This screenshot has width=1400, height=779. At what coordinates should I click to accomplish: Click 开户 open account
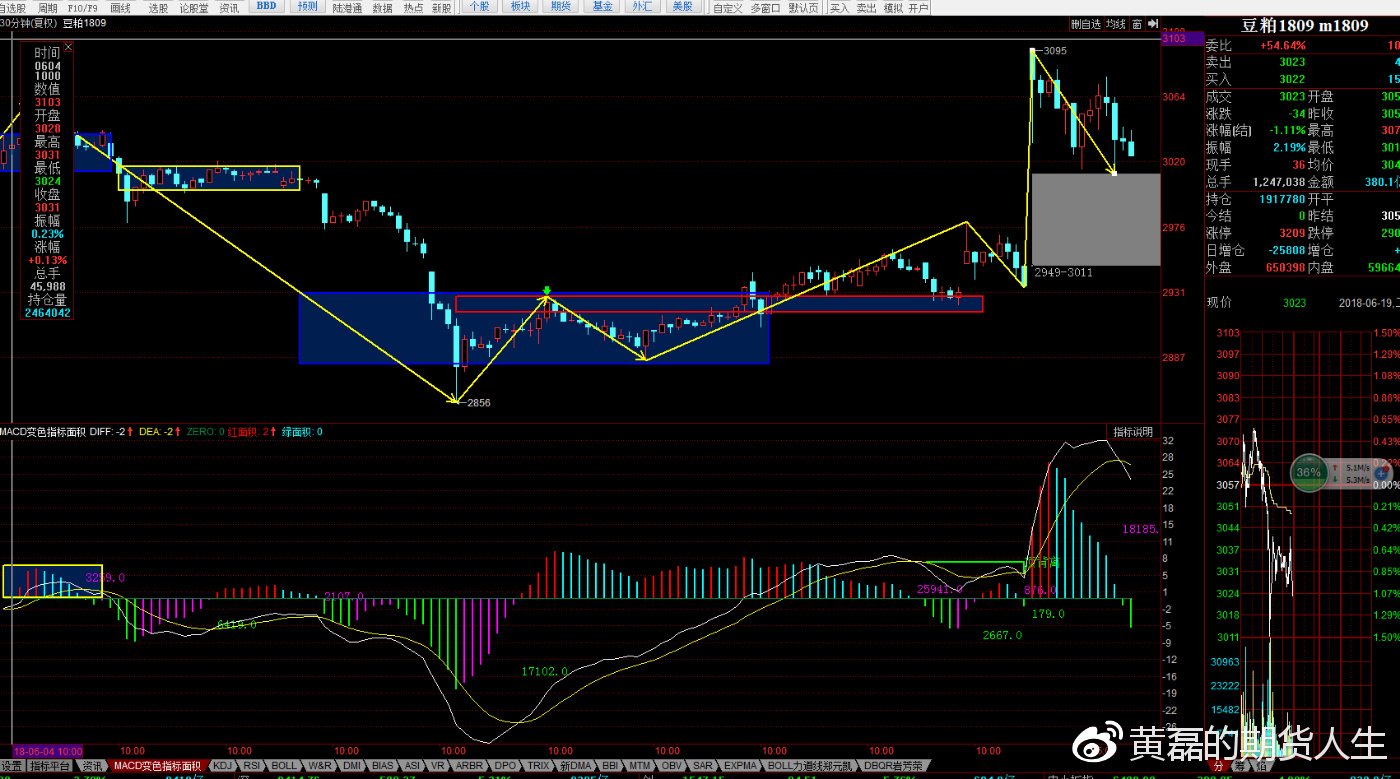tap(918, 7)
